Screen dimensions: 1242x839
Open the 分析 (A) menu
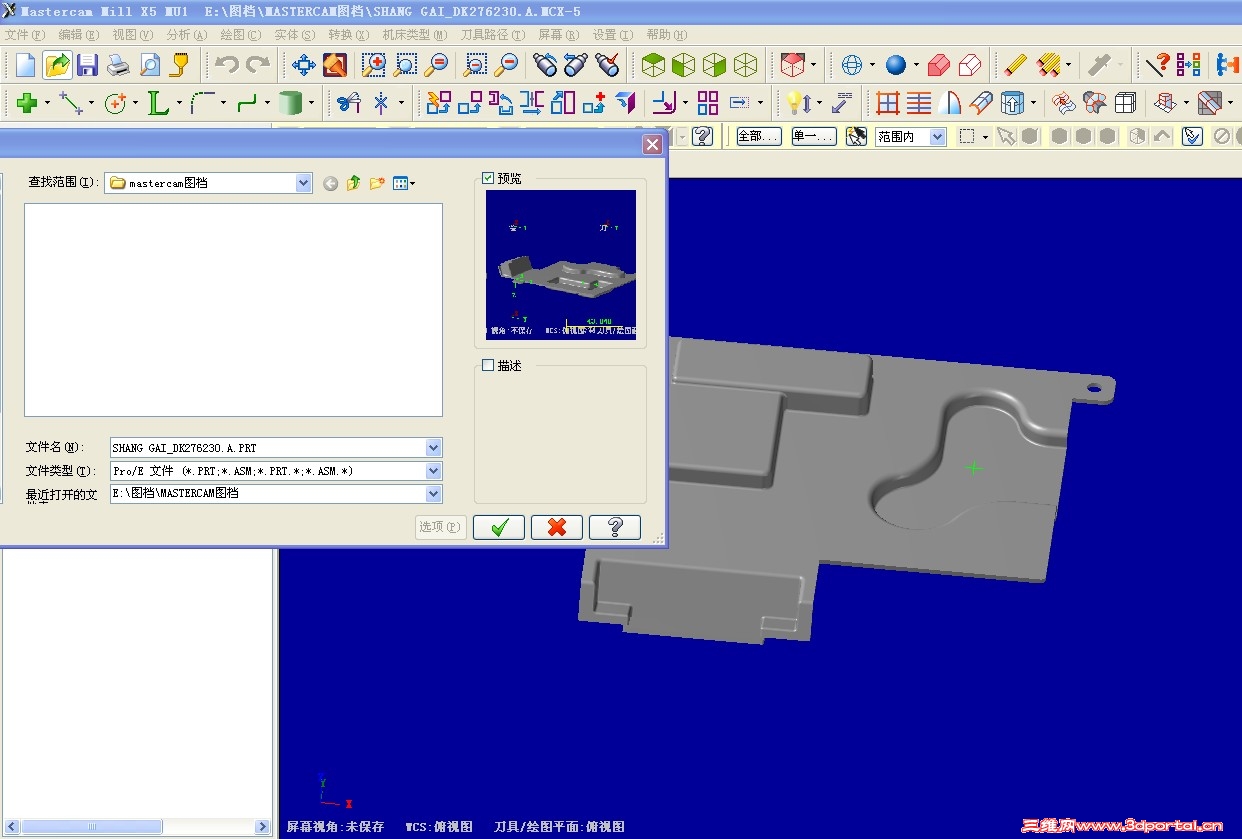pos(187,34)
